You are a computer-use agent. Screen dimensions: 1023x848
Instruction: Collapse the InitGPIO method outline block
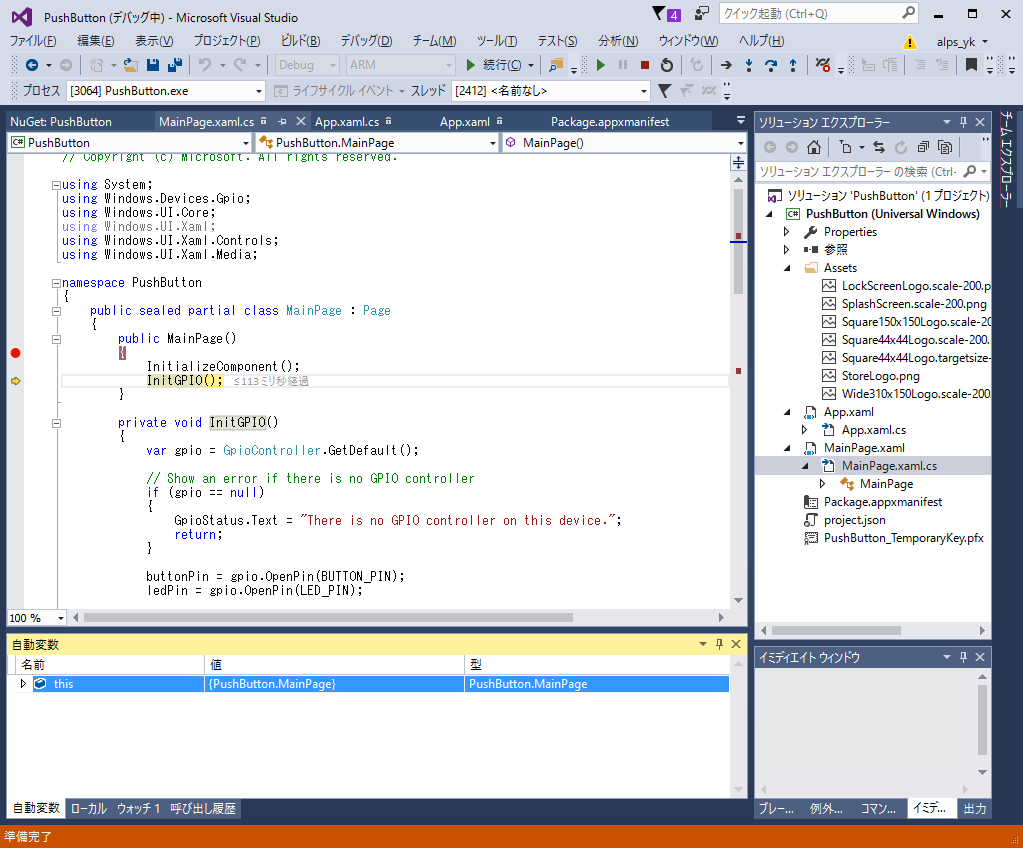coord(56,423)
